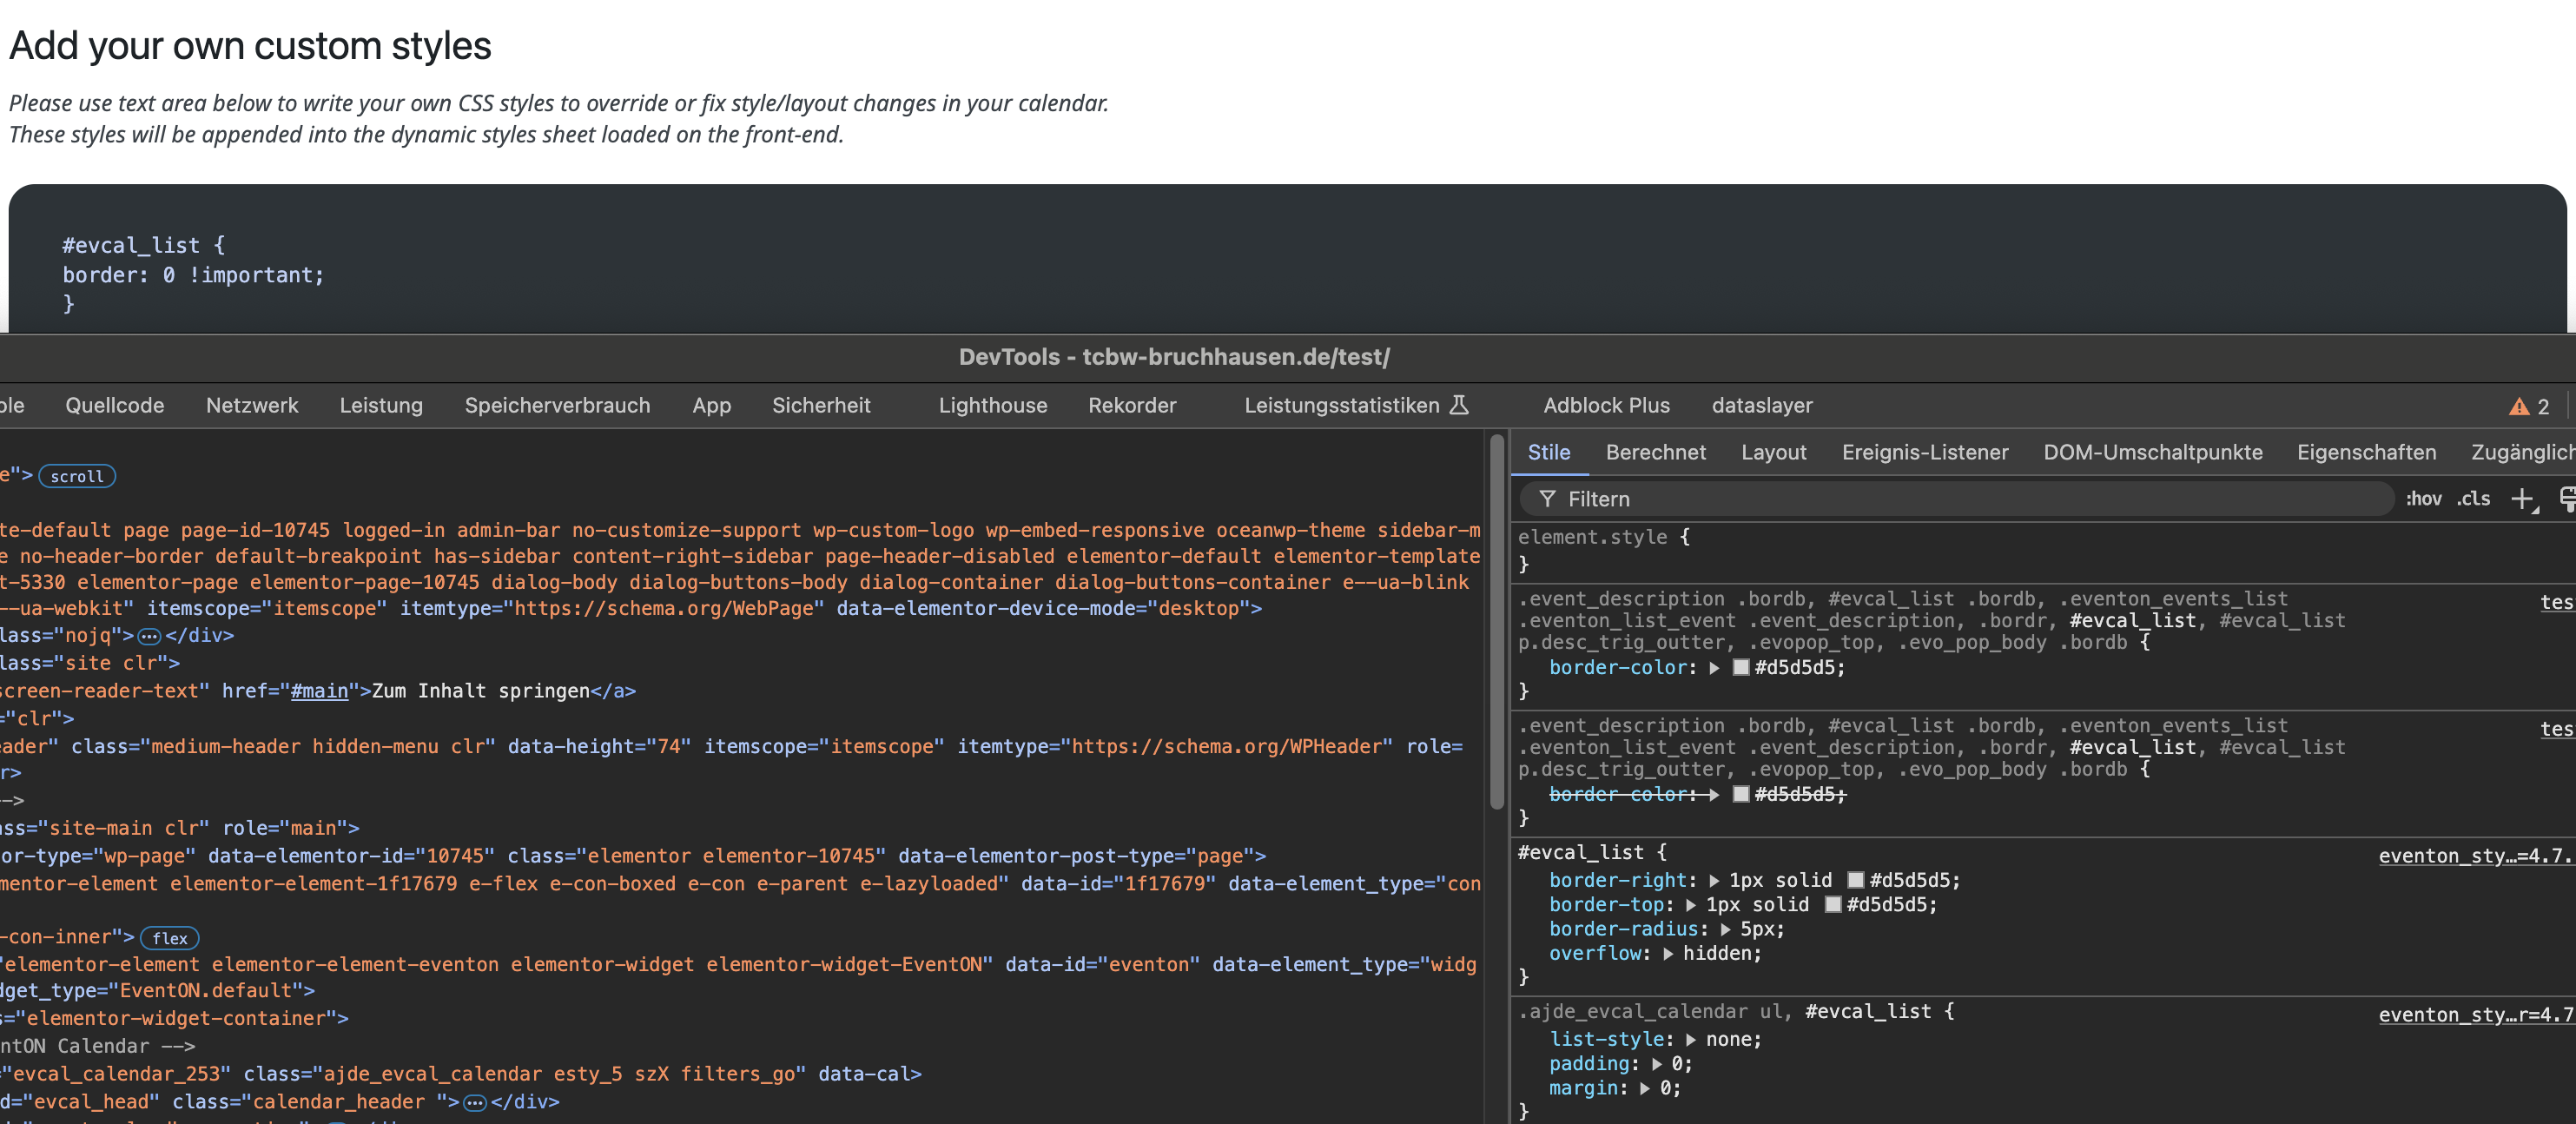Expand border-top value triangle
Image resolution: width=2576 pixels, height=1124 pixels.
[x=1691, y=905]
